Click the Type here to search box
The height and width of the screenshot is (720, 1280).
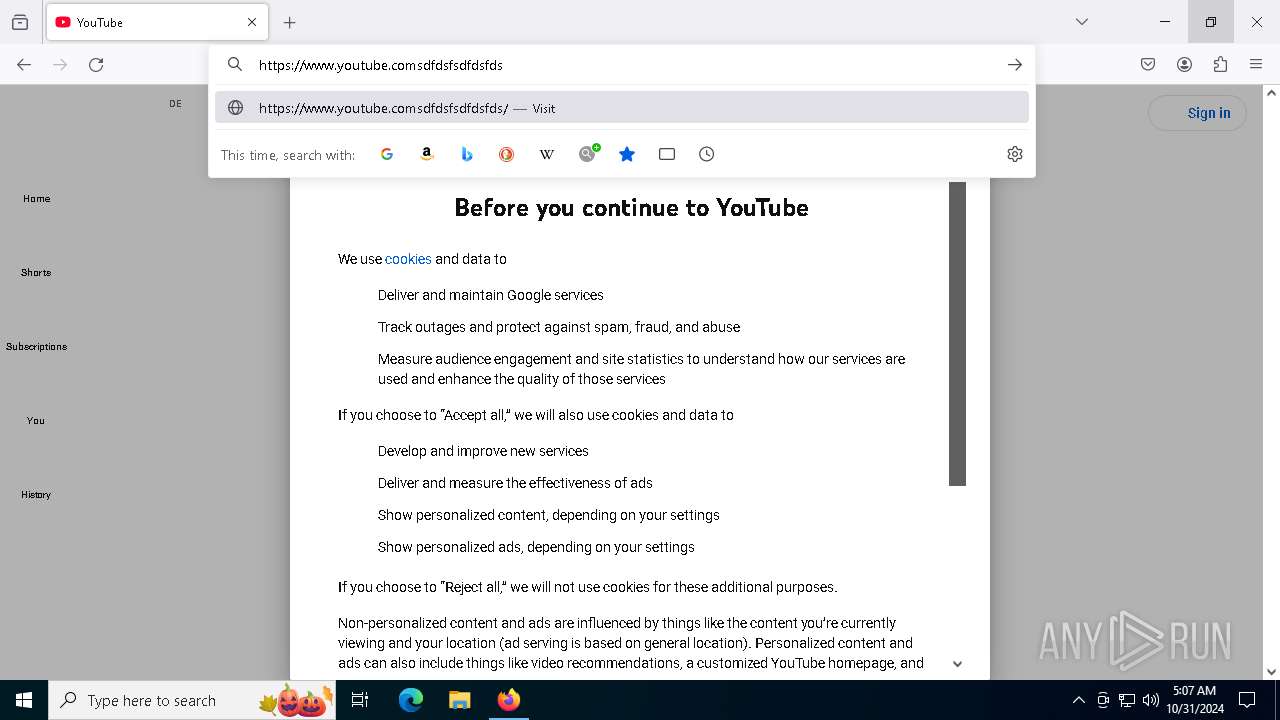click(x=192, y=700)
